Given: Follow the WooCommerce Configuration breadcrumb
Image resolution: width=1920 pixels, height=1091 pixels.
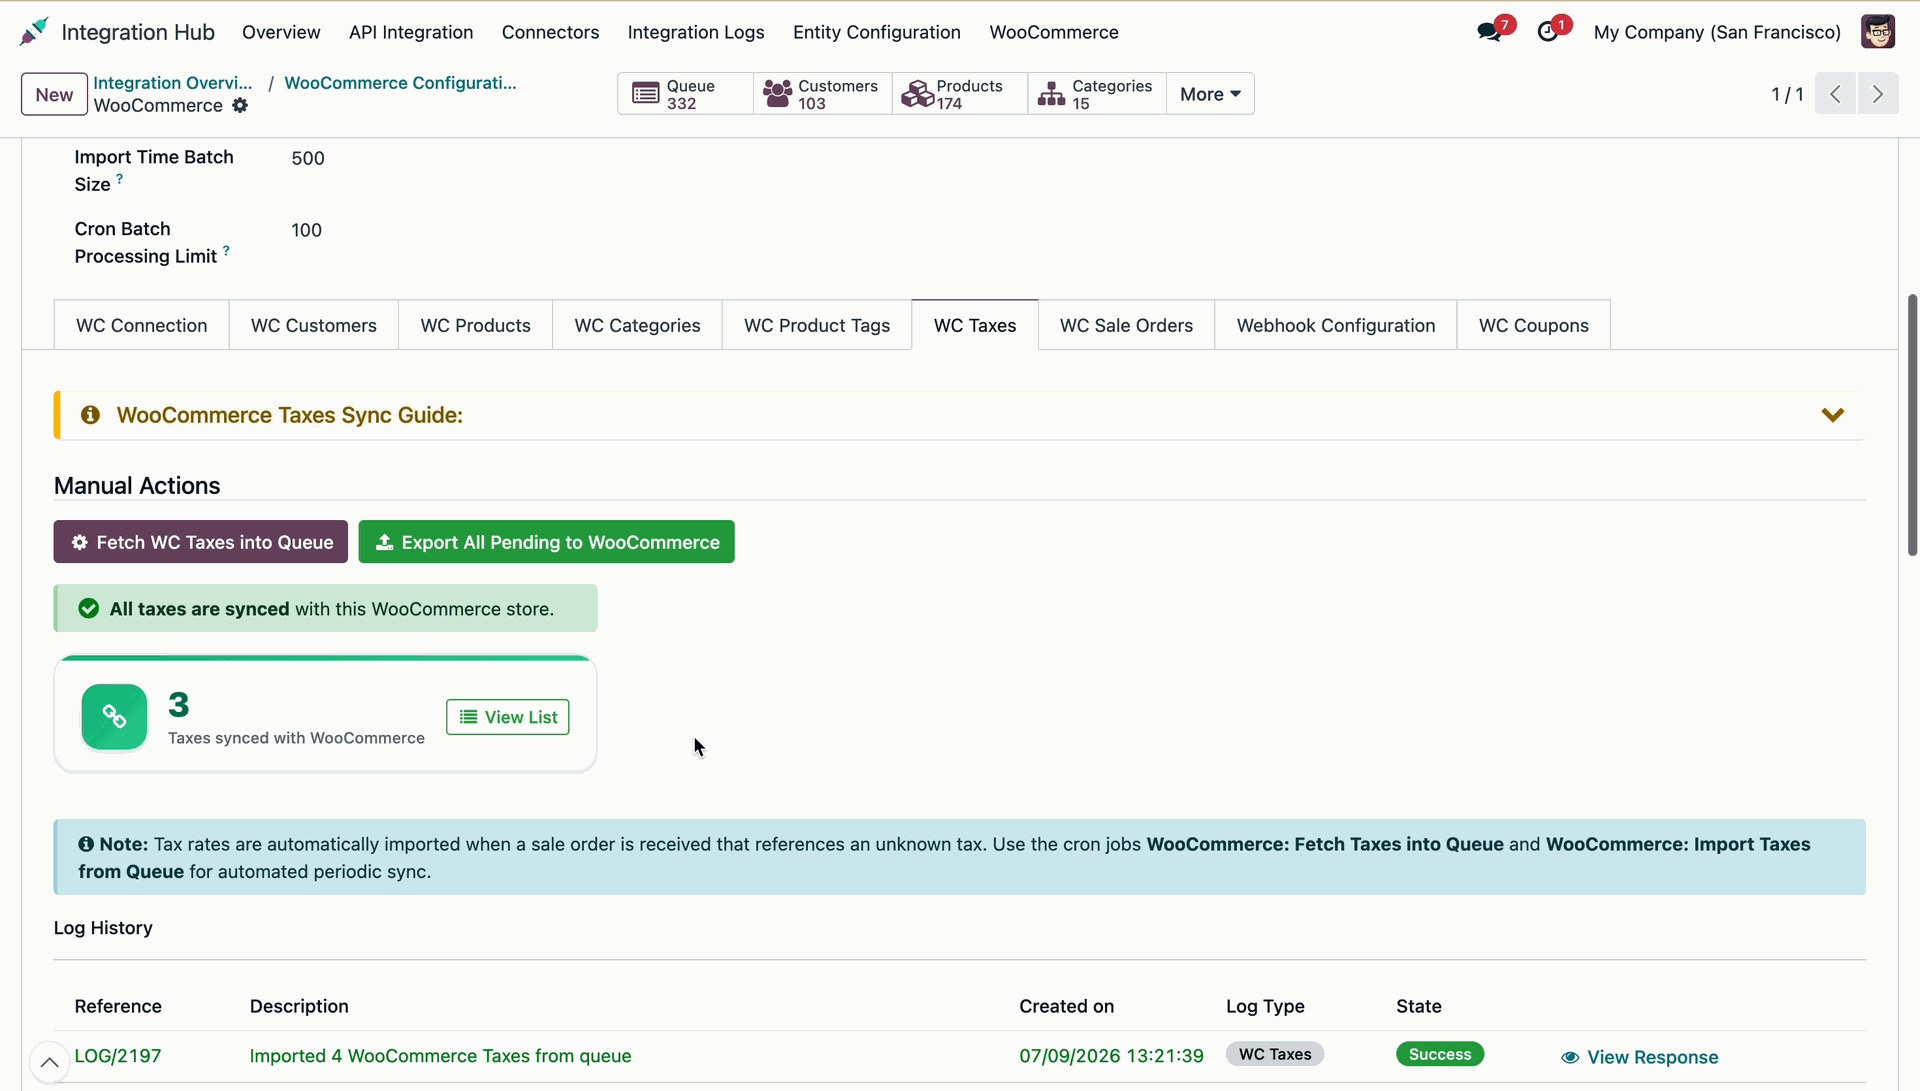Looking at the screenshot, I should [x=400, y=83].
